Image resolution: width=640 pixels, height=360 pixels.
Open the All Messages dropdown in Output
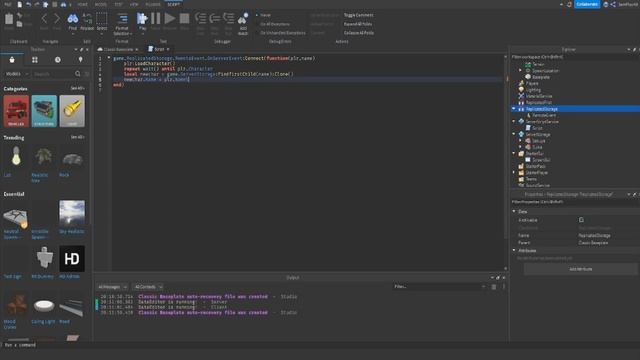pyautogui.click(x=112, y=287)
